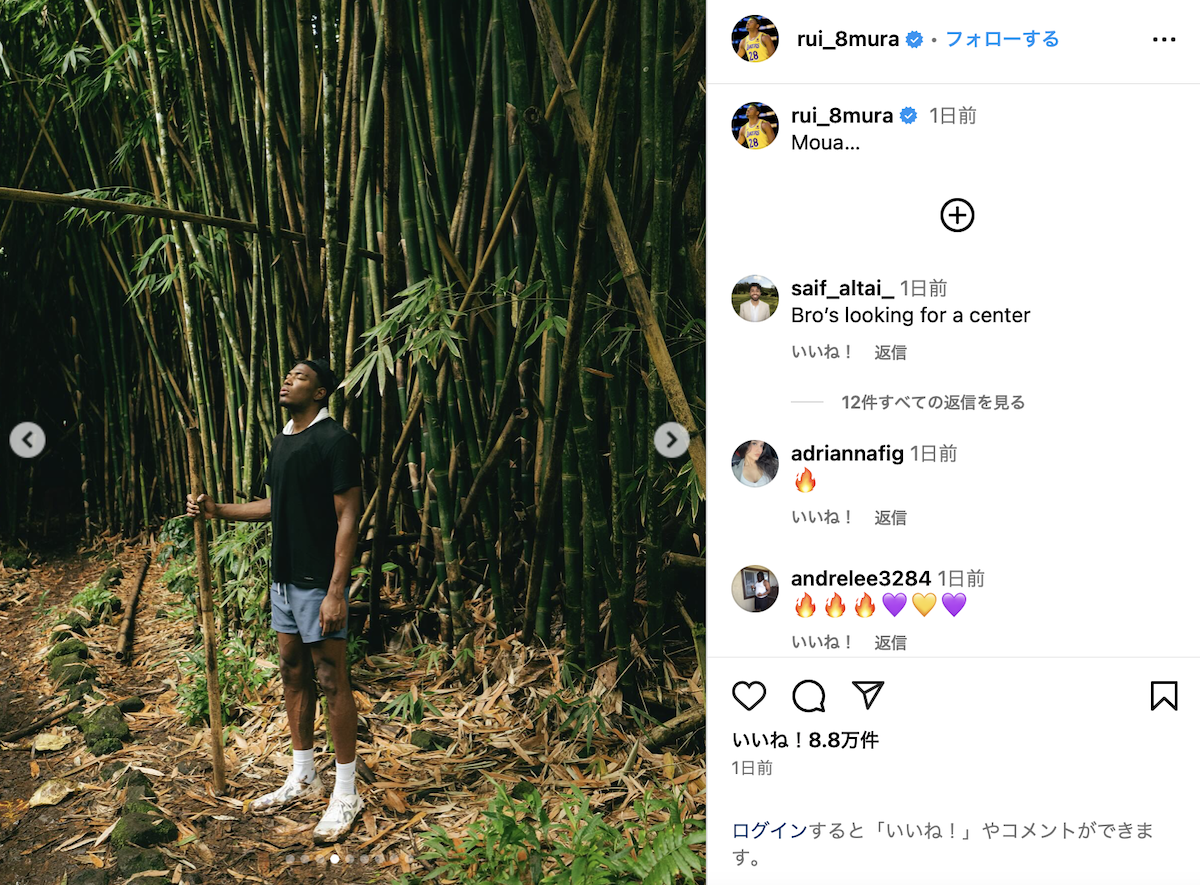The height and width of the screenshot is (885, 1200).
Task: Open the three-dot more options menu
Action: (x=1164, y=40)
